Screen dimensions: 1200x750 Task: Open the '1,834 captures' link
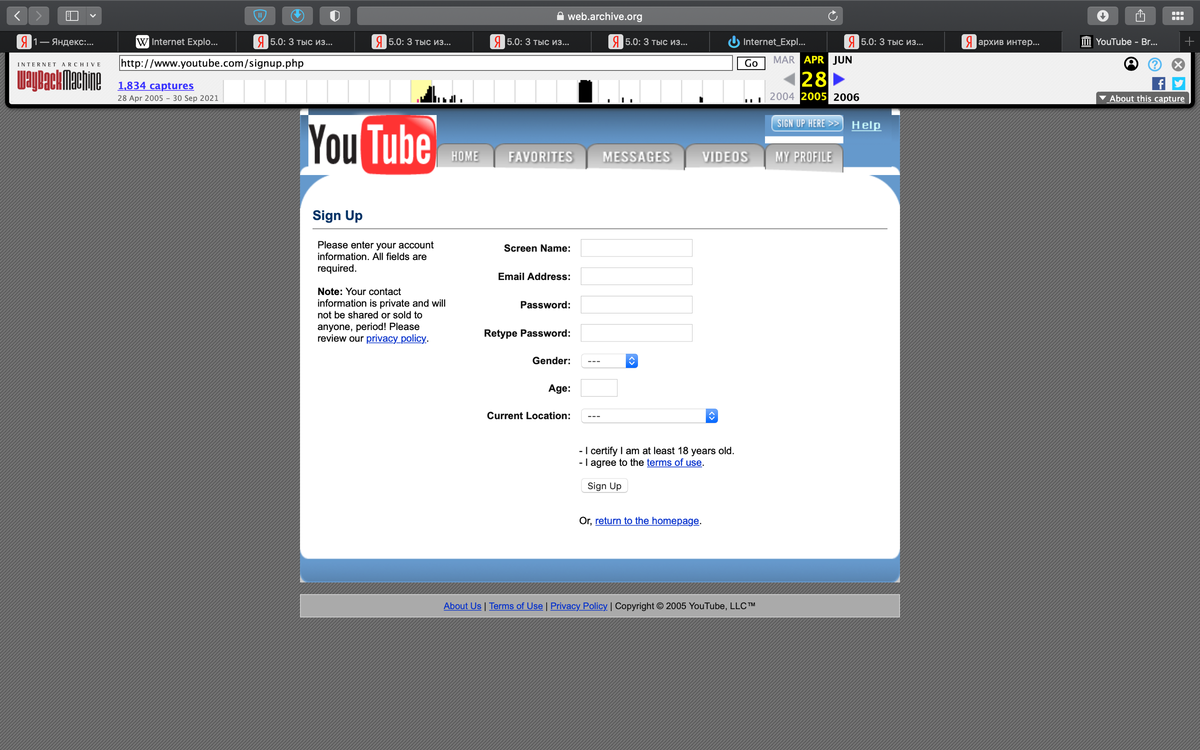click(156, 86)
